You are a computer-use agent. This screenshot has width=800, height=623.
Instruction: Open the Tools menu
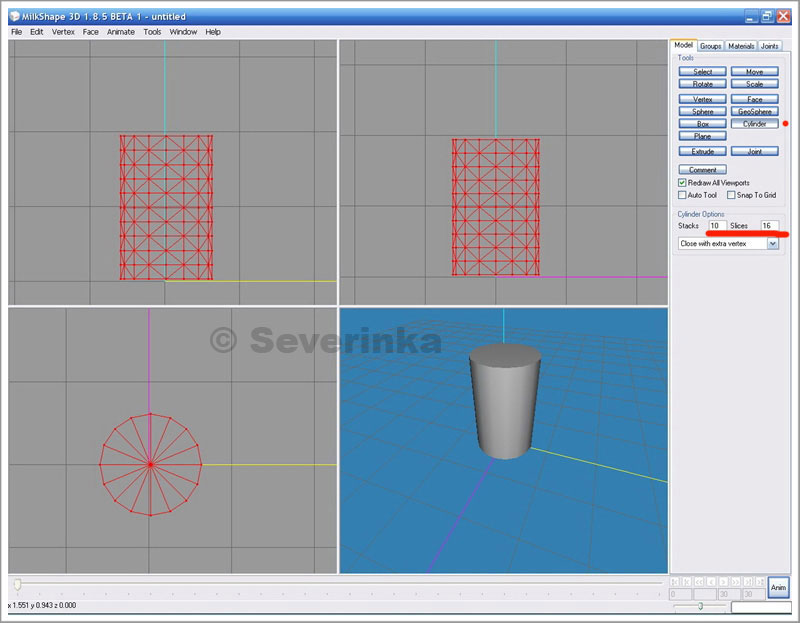pos(152,32)
